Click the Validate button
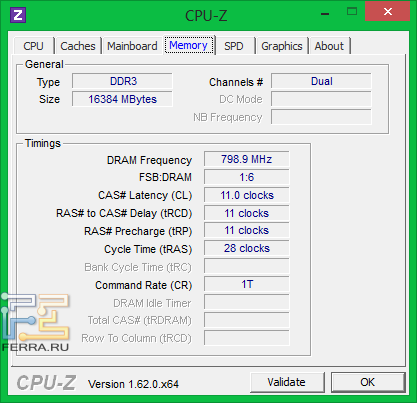The height and width of the screenshot is (403, 417). [x=287, y=382]
